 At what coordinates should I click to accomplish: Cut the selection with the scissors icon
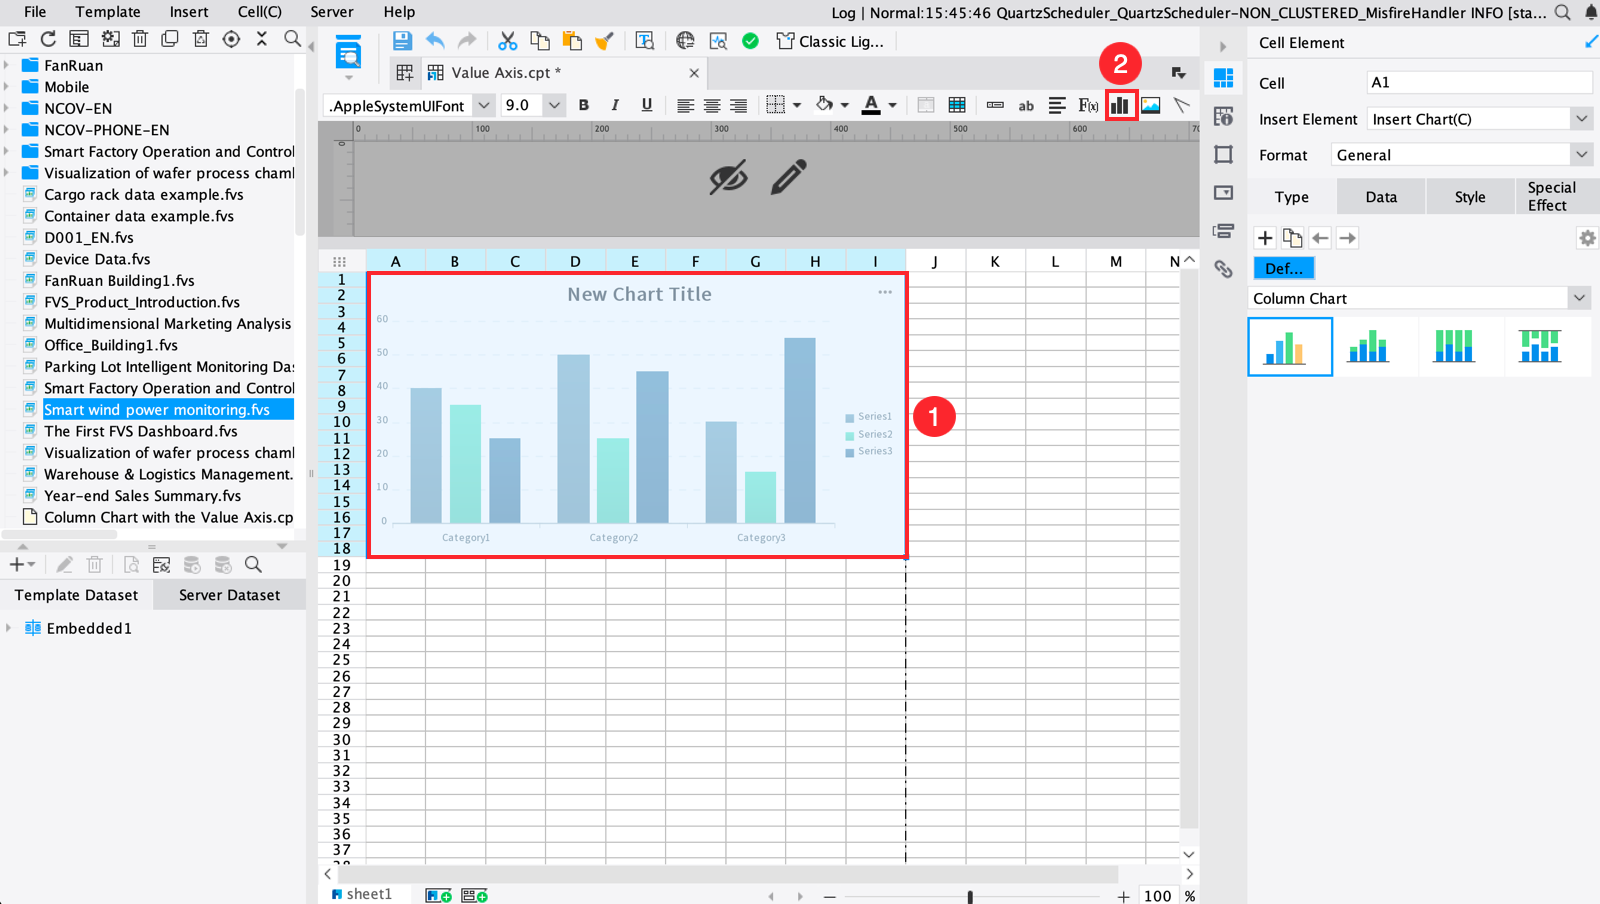(x=508, y=41)
